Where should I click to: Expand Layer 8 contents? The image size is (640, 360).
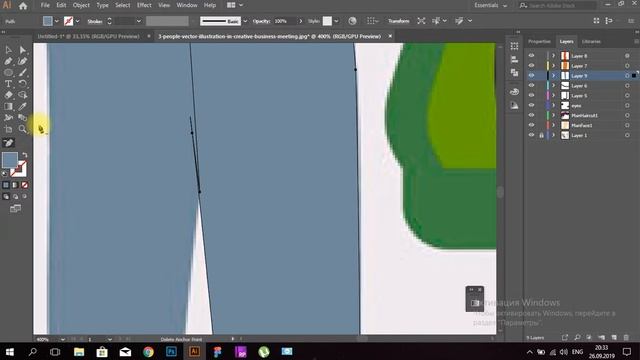[x=554, y=56]
